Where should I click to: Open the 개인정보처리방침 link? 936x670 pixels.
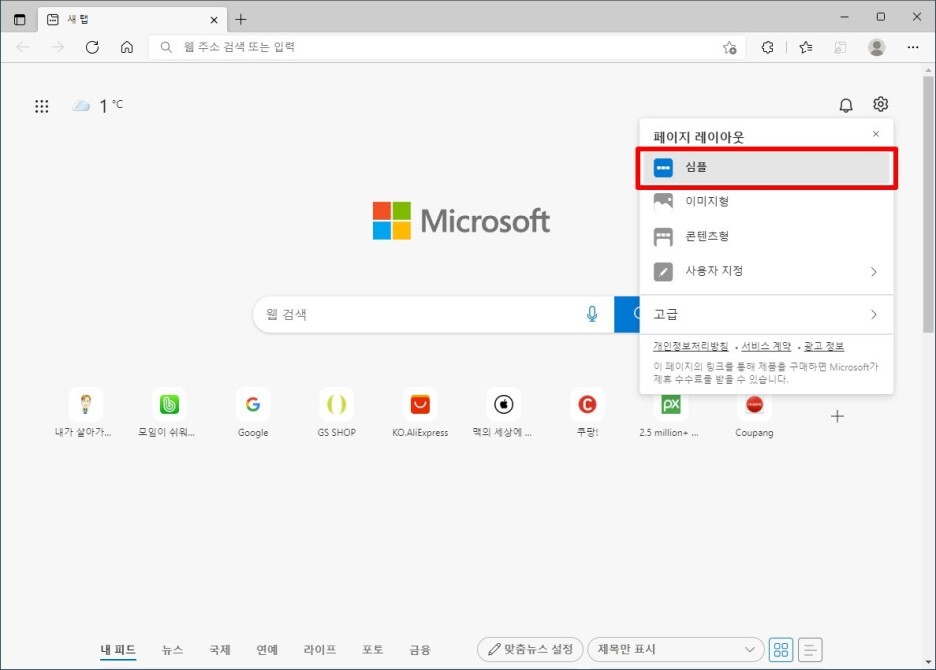(691, 346)
